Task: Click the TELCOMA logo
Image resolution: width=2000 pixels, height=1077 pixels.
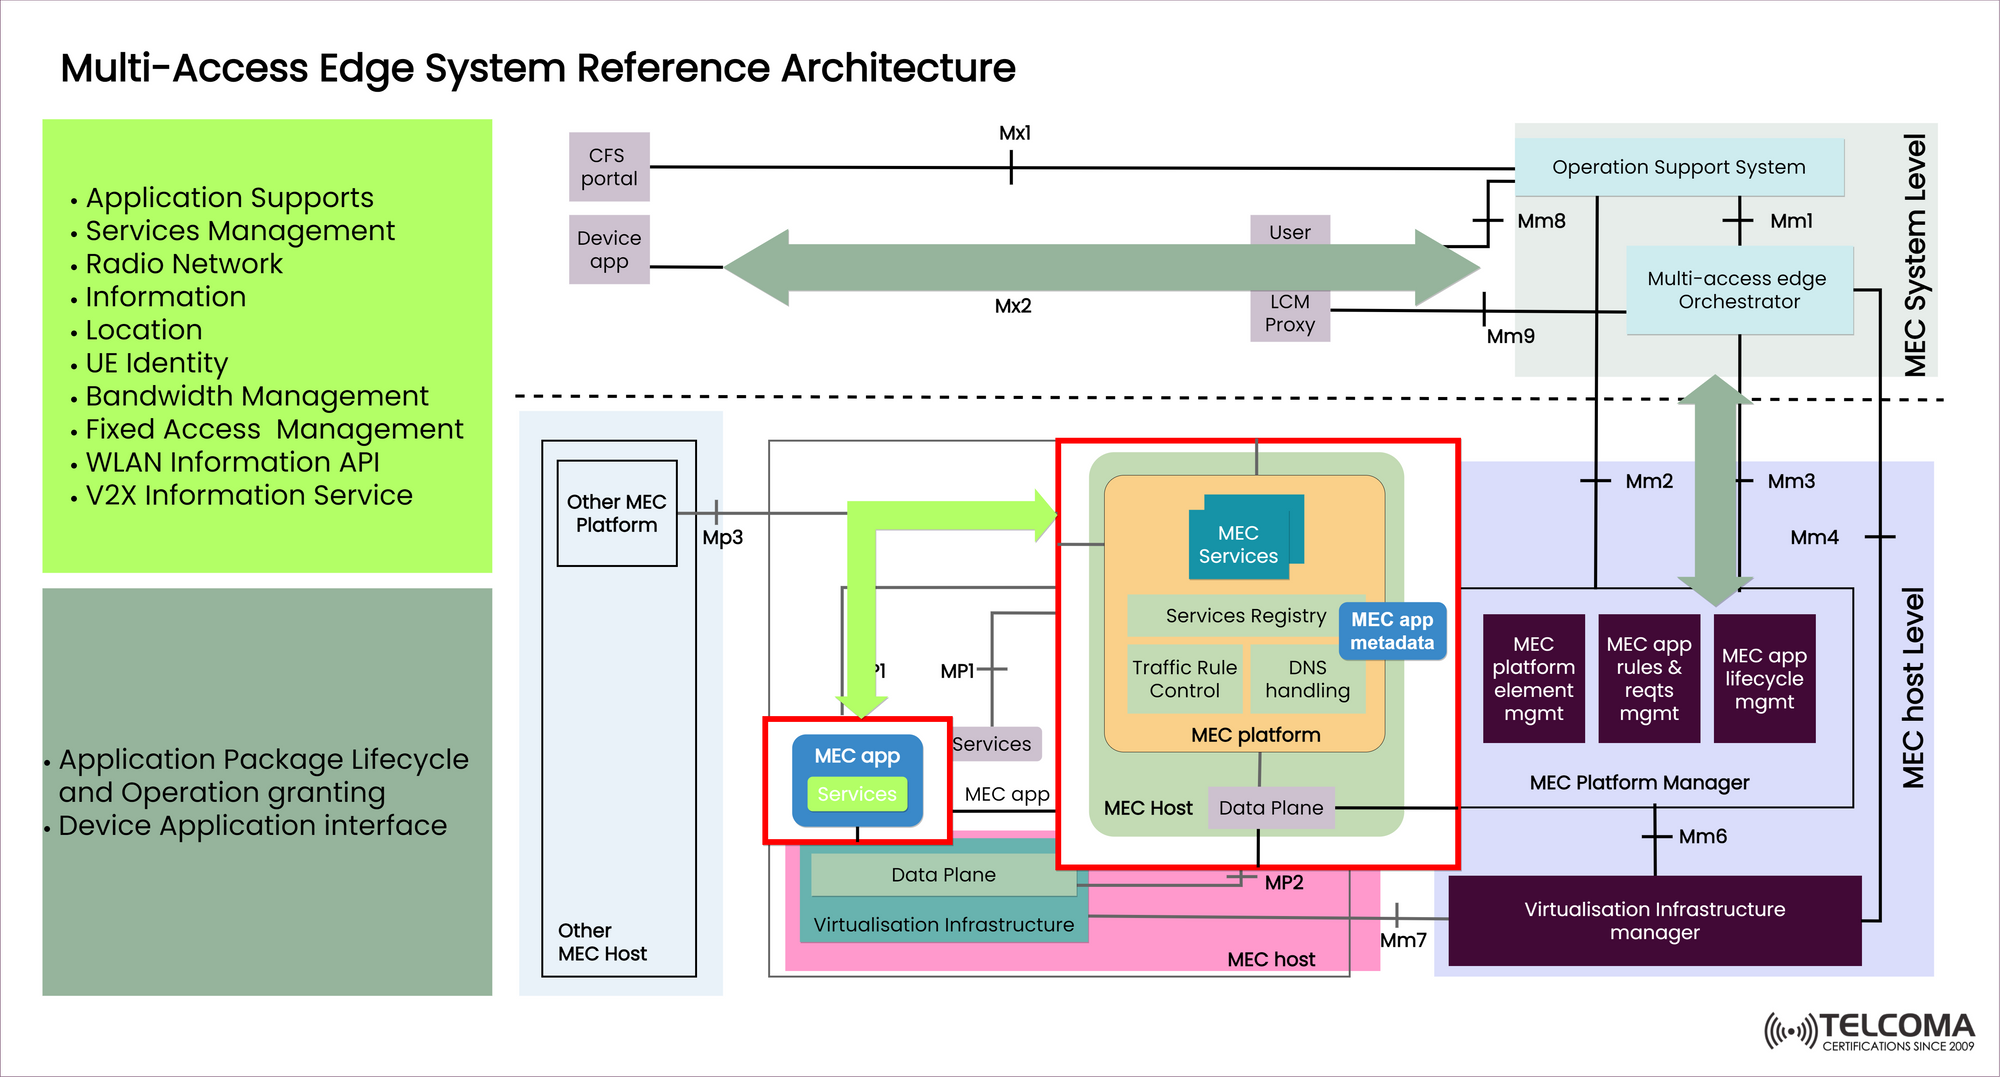Action: tap(1868, 1031)
